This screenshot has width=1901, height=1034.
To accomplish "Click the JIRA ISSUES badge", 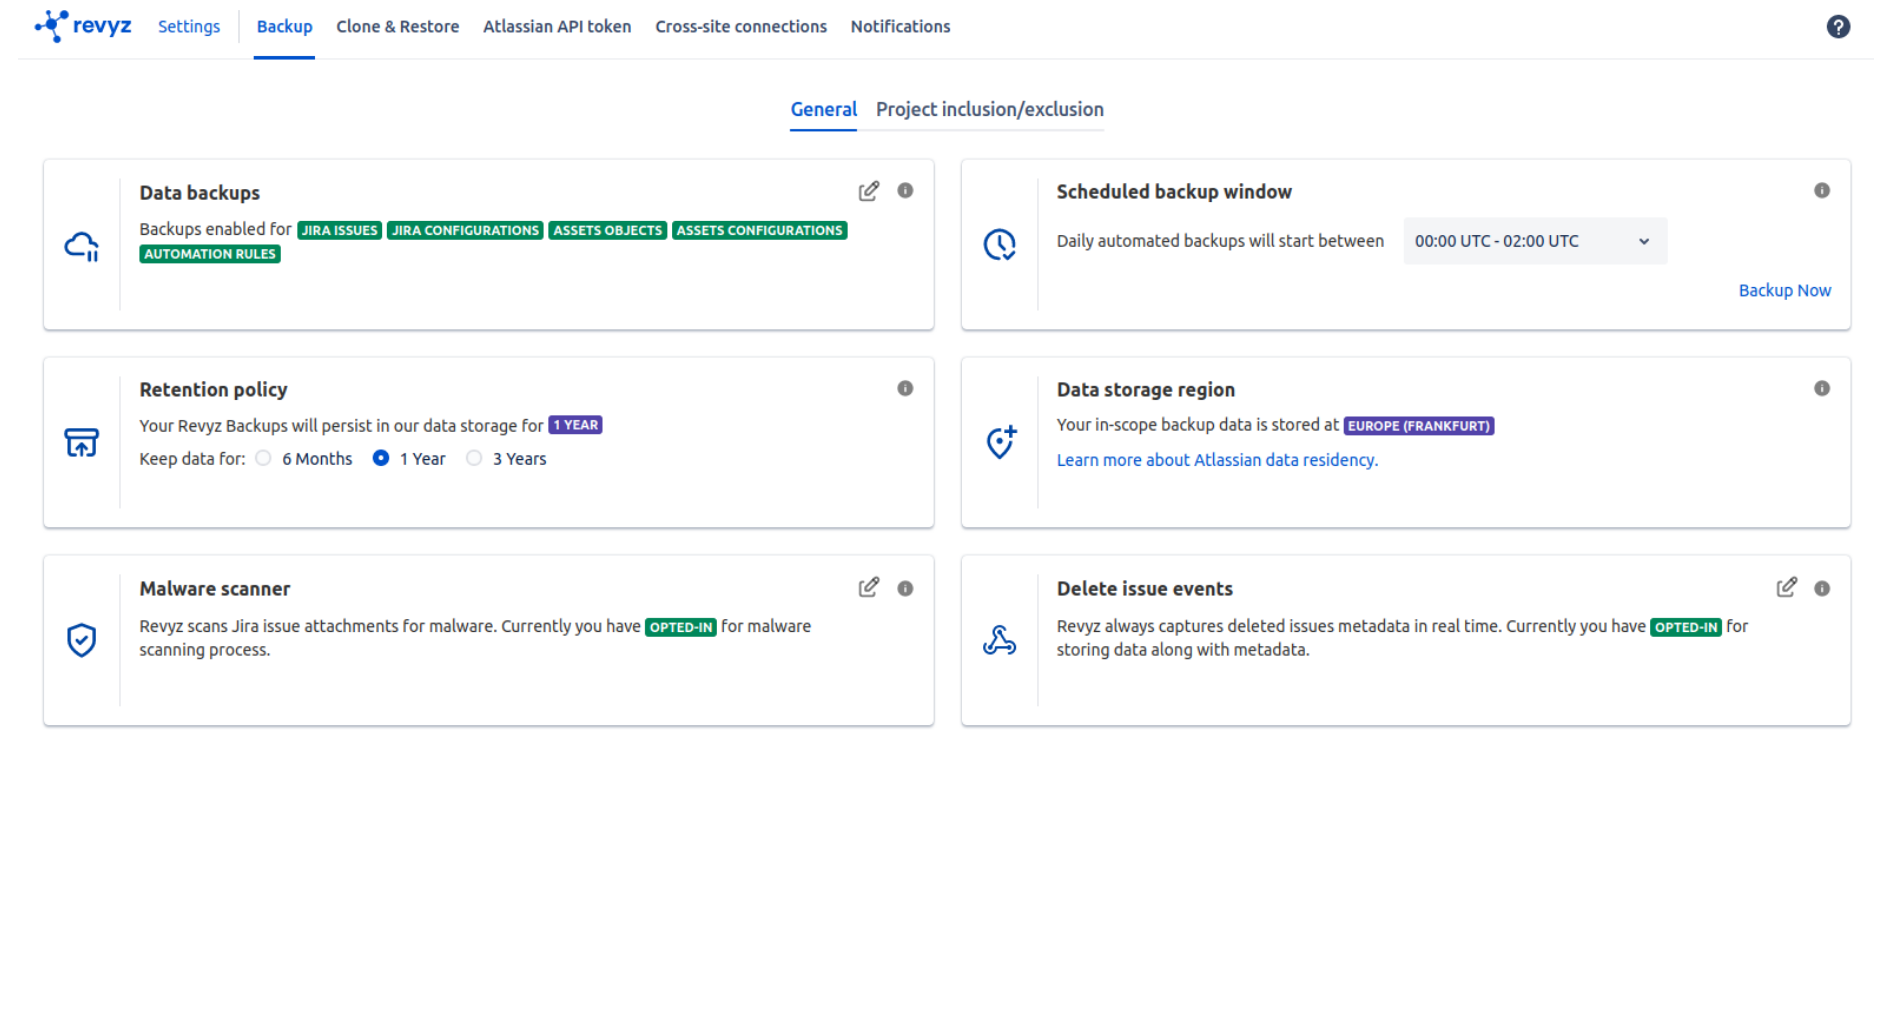I will (x=340, y=230).
